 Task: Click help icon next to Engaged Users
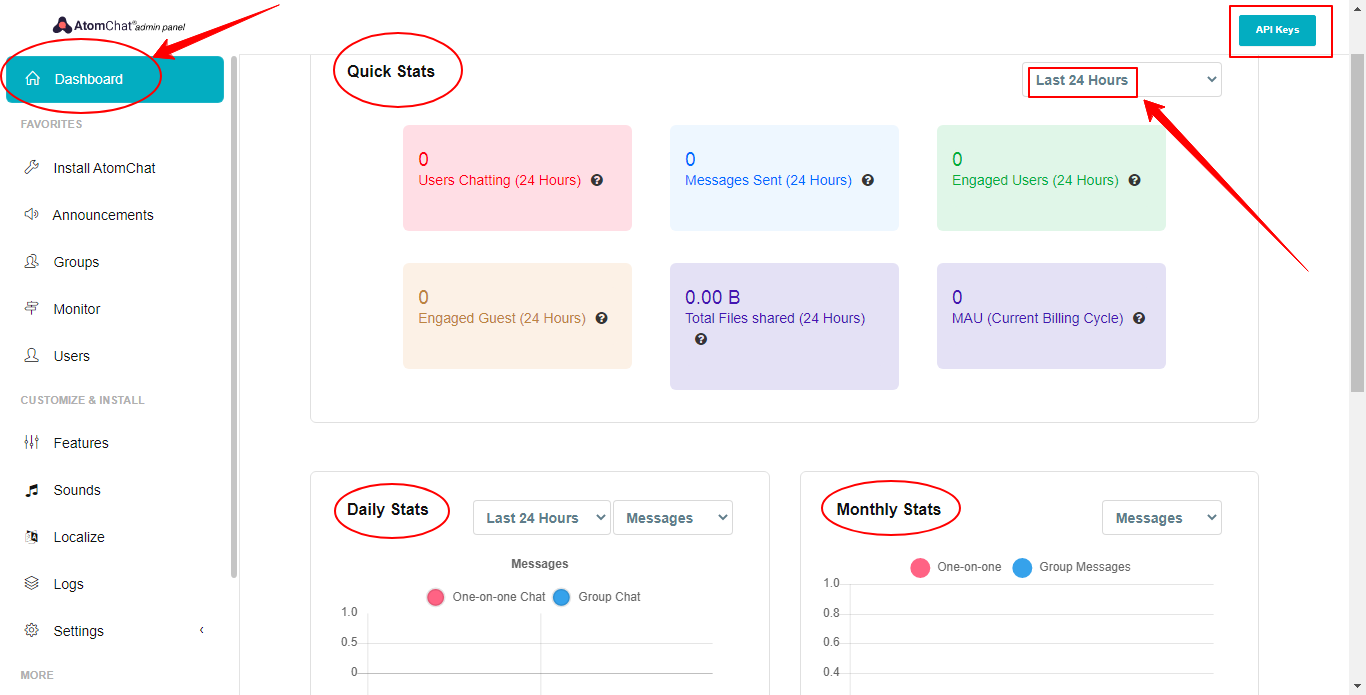(1135, 181)
